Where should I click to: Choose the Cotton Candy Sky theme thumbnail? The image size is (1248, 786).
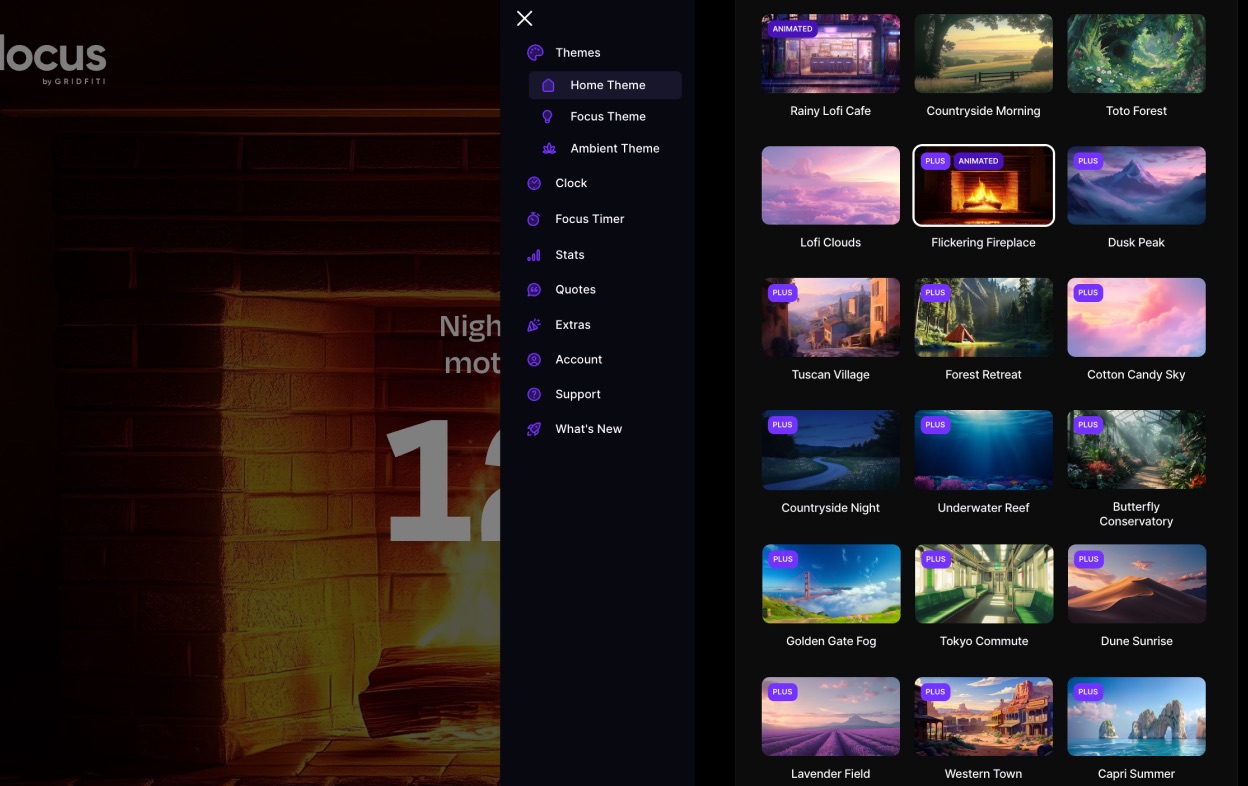coord(1137,318)
